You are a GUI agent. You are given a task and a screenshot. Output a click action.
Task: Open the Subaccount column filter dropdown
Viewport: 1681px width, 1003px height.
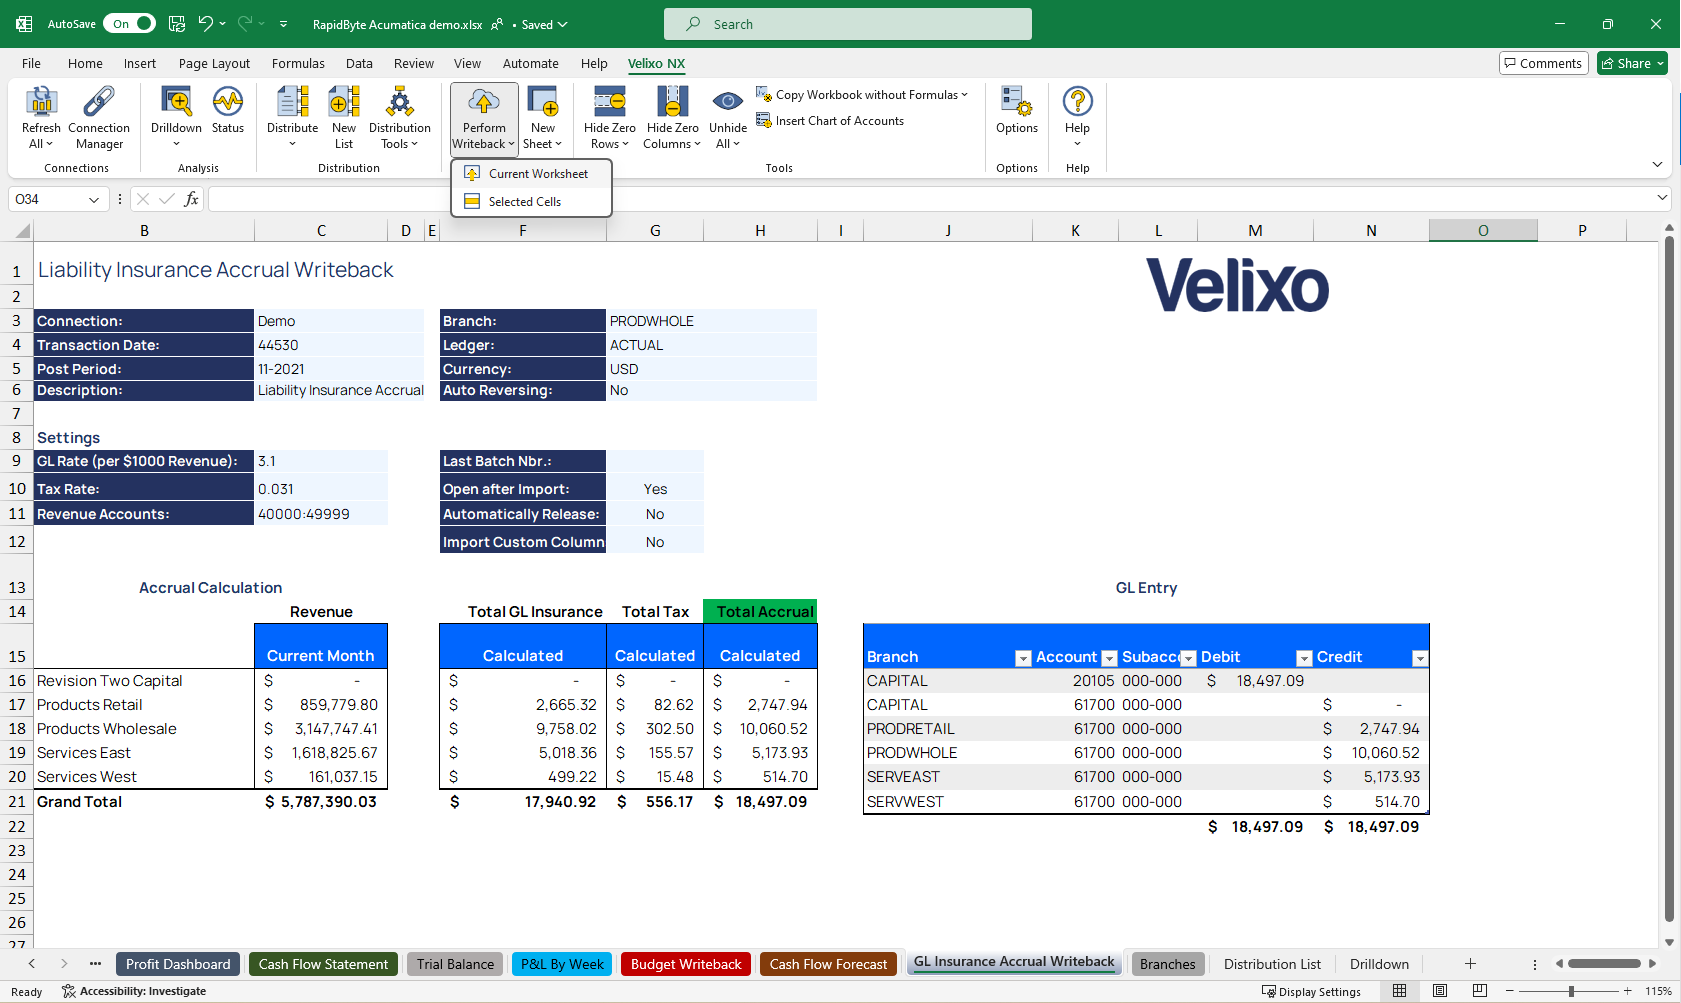tap(1188, 658)
